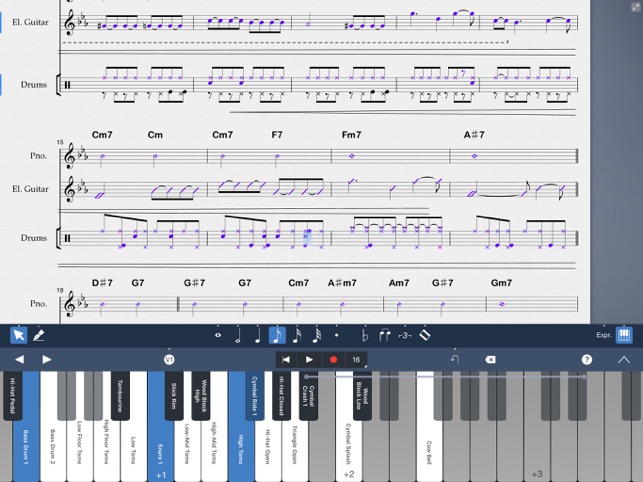Screen dimensions: 643x482
Task: Insert a triplet tuplet
Action: point(404,335)
